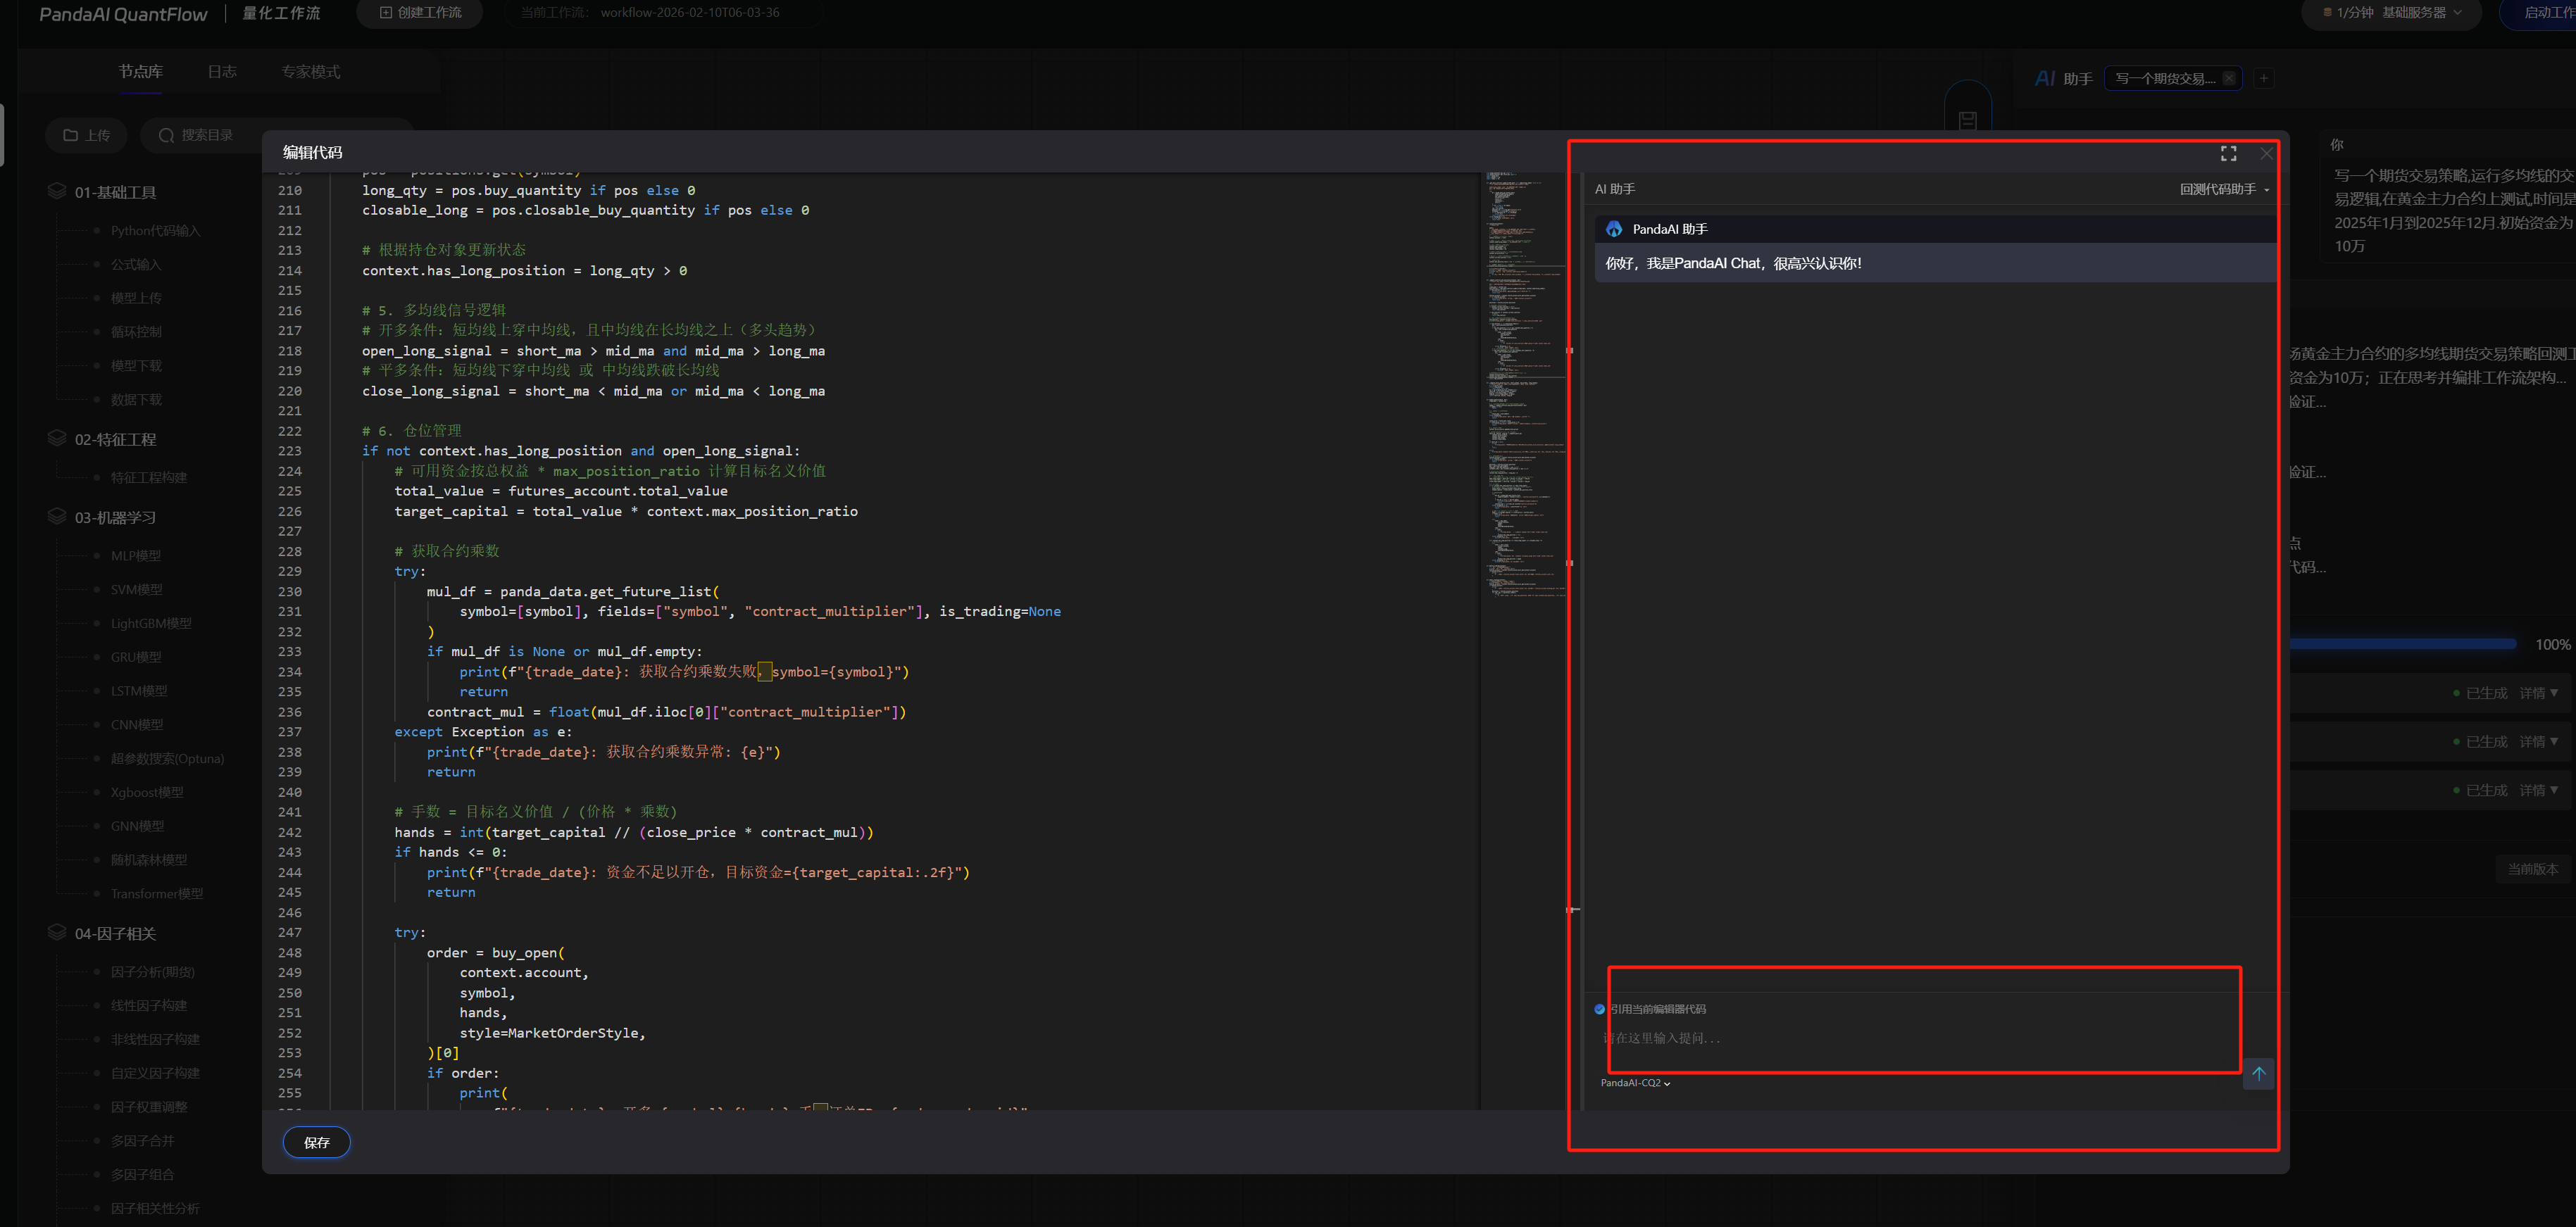This screenshot has height=1227, width=2576.
Task: Click the 100% progress bar
Action: [2403, 644]
